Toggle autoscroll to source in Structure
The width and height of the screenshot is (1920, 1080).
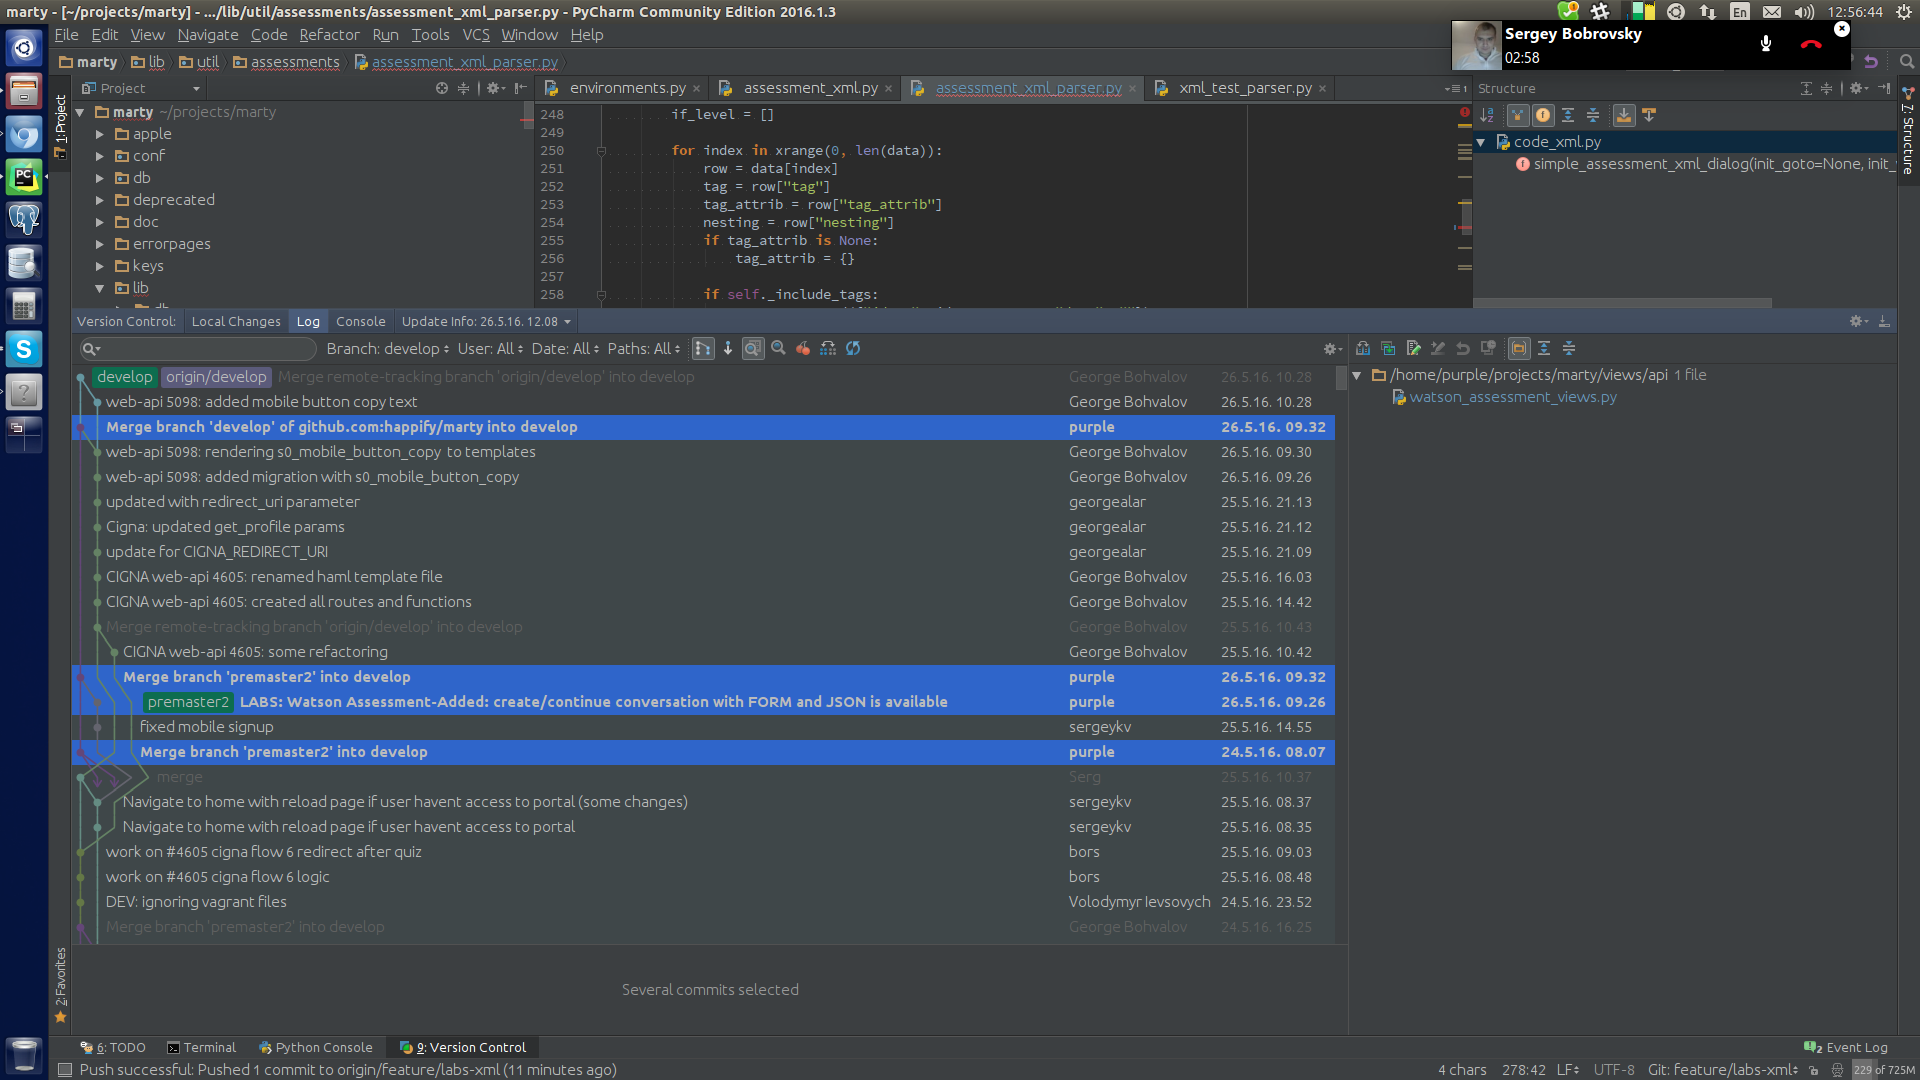(1624, 115)
